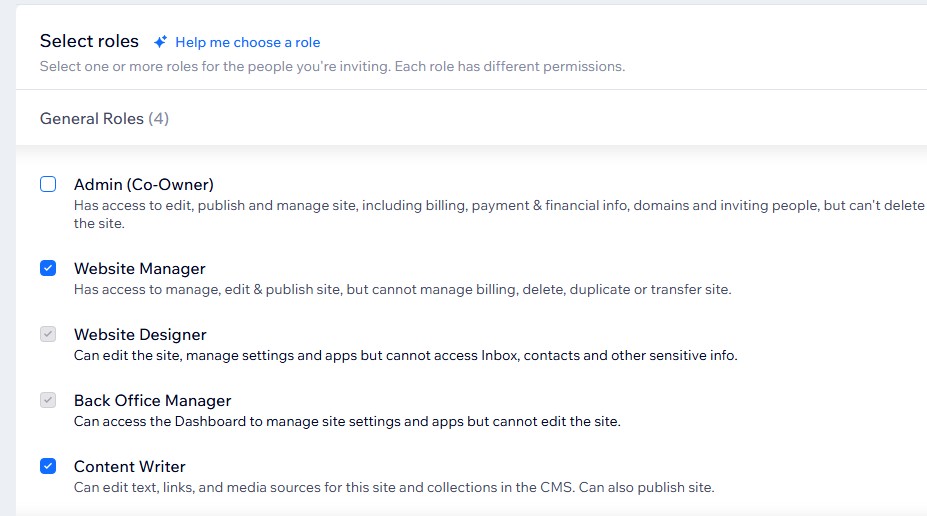Deselect the Content Writer checkbox
This screenshot has height=516, width=927.
click(48, 466)
